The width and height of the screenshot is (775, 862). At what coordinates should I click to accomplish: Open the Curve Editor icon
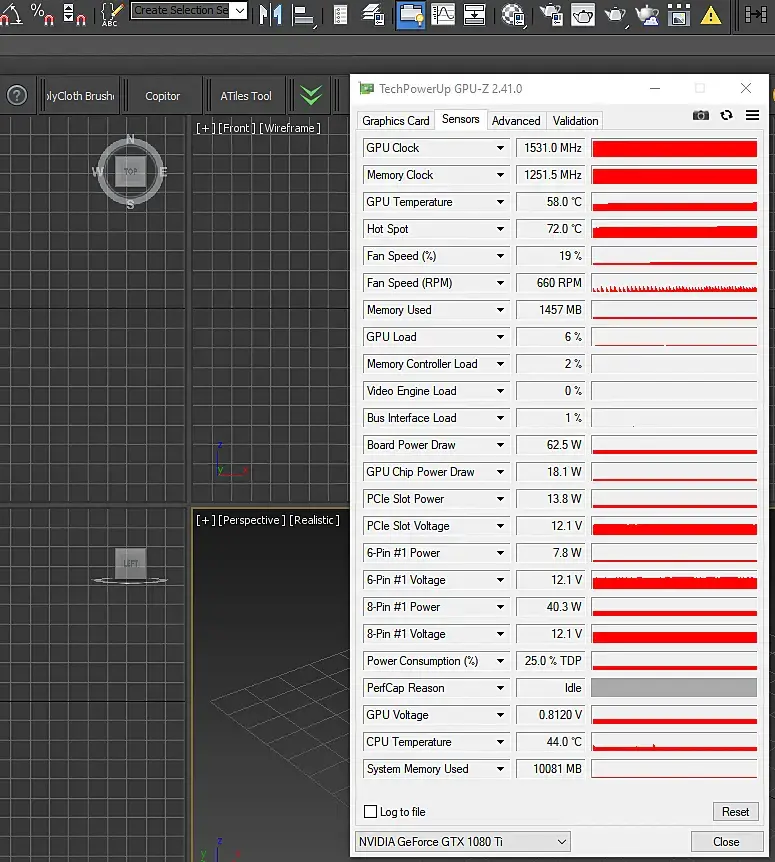(443, 14)
